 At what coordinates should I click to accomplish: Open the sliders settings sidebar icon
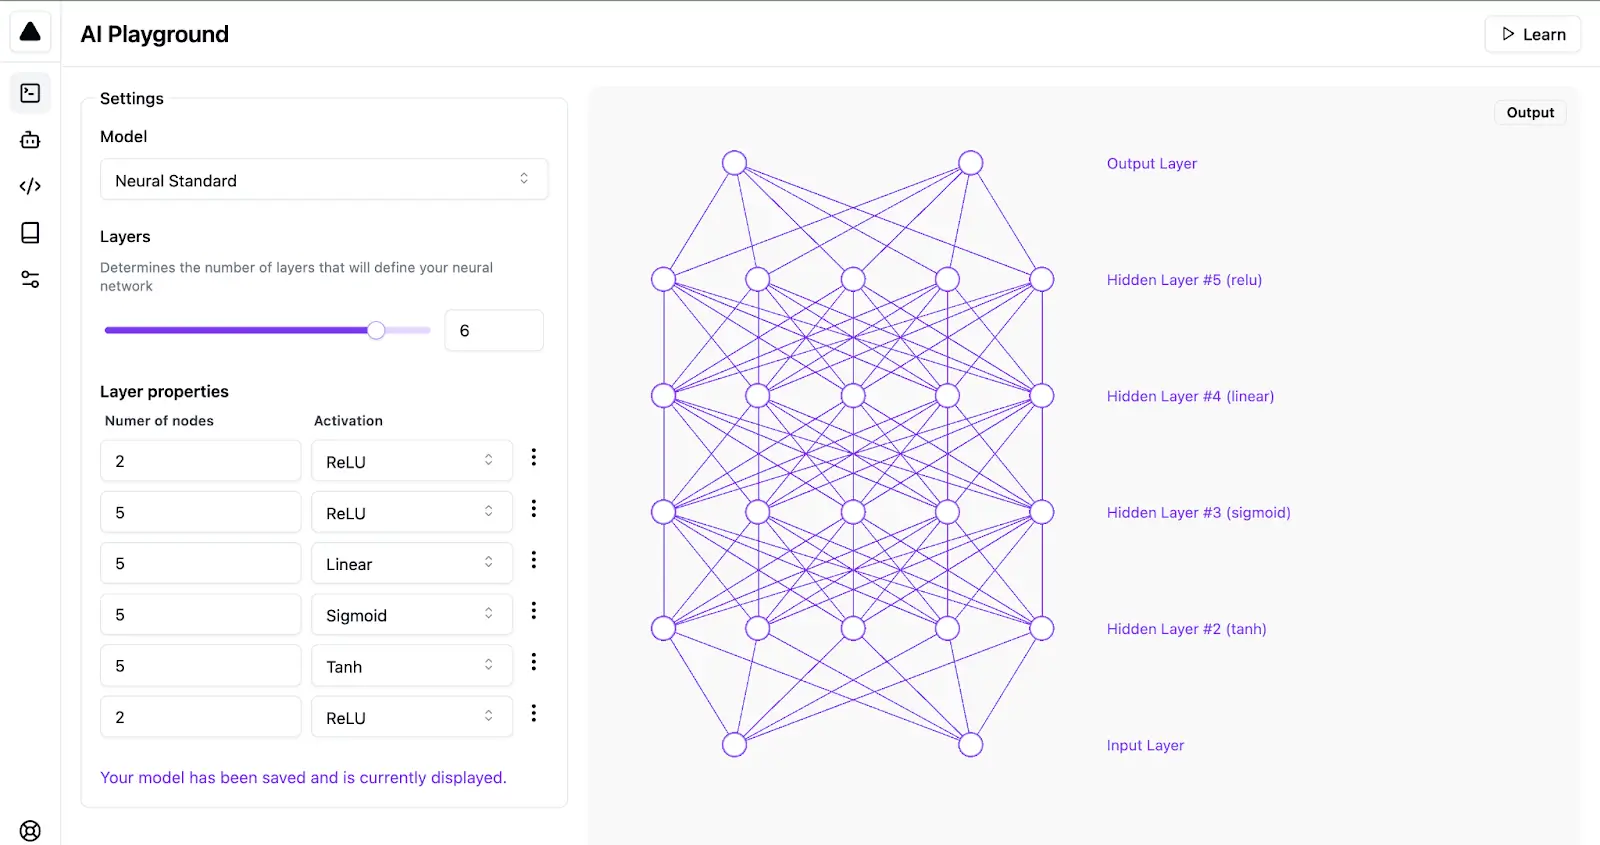point(30,280)
